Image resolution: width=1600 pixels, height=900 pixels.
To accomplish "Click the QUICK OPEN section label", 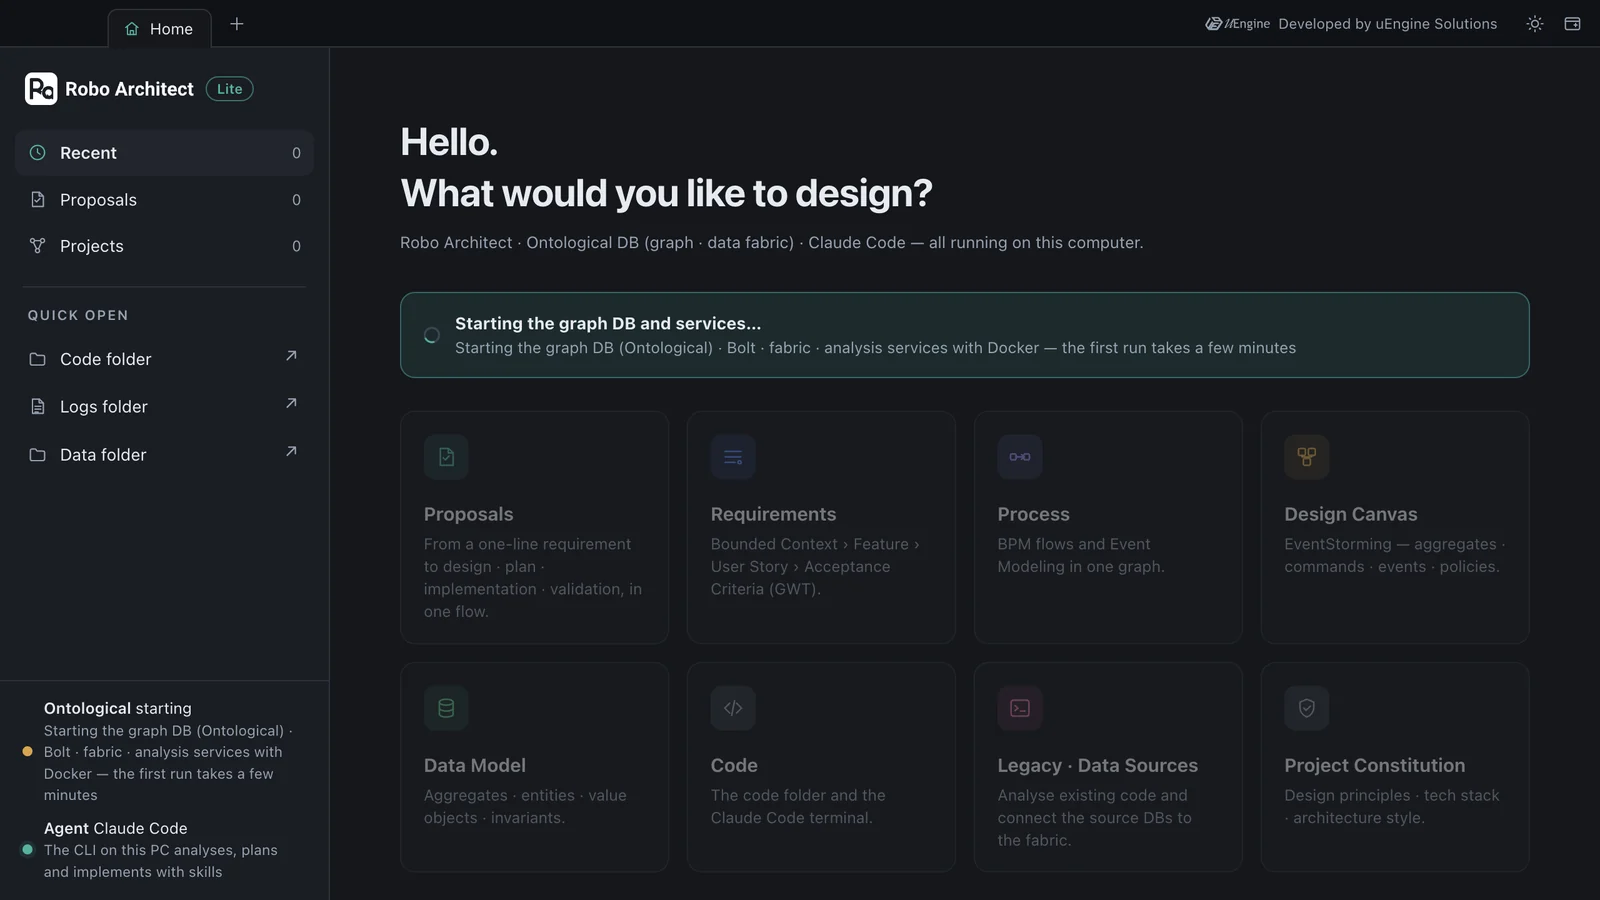I will pos(78,315).
